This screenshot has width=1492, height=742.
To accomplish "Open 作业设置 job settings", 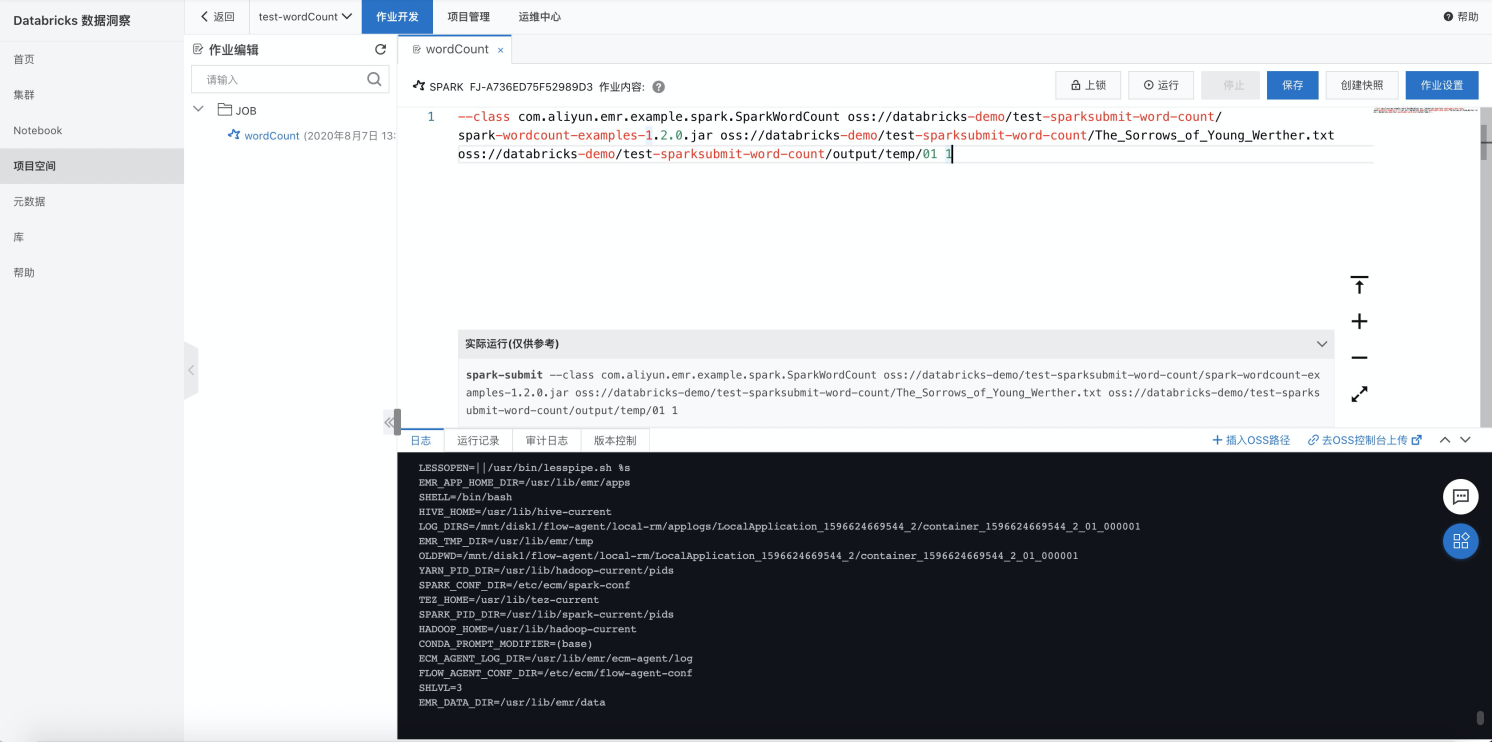I will pos(1442,85).
